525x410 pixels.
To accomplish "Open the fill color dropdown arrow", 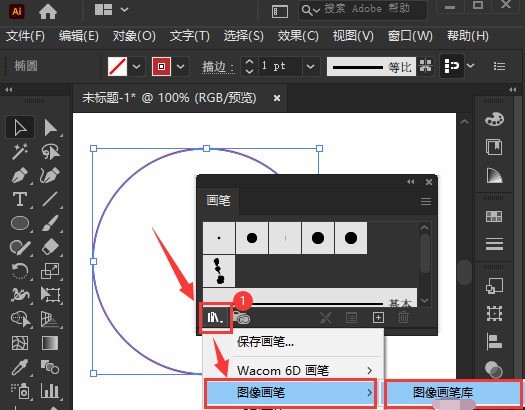I will click(136, 66).
